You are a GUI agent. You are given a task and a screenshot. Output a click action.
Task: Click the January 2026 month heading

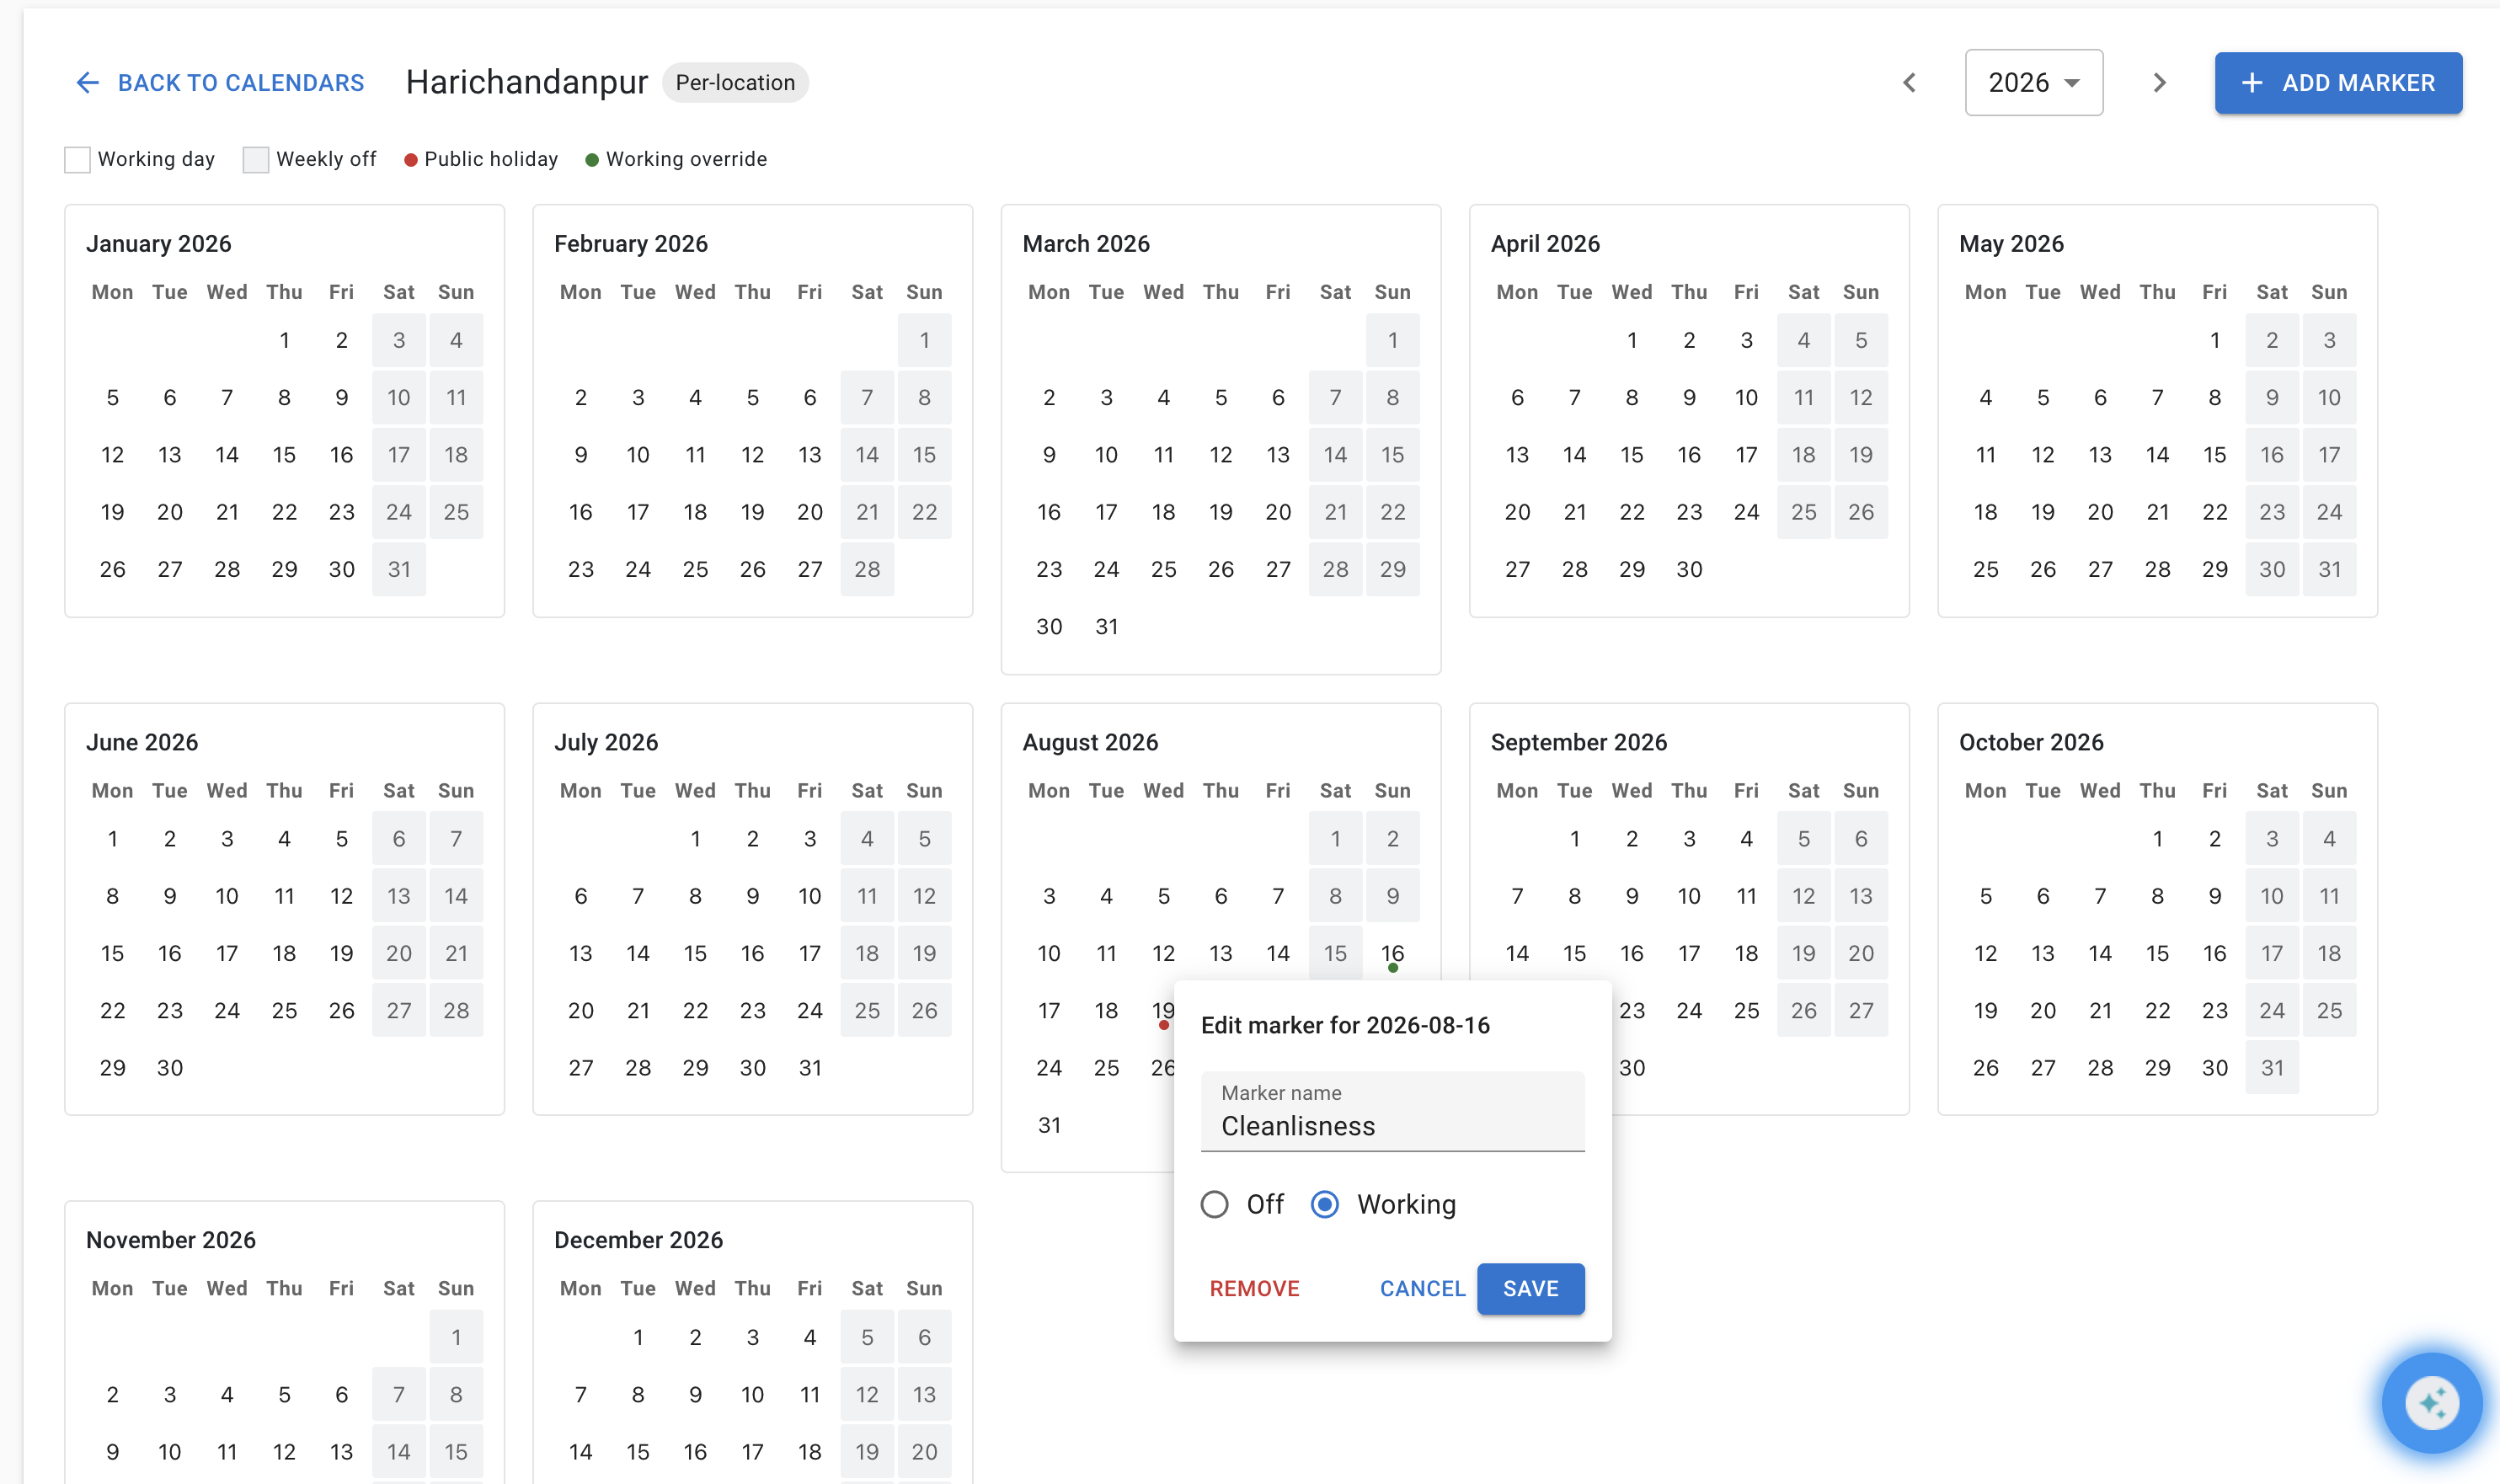tap(158, 244)
